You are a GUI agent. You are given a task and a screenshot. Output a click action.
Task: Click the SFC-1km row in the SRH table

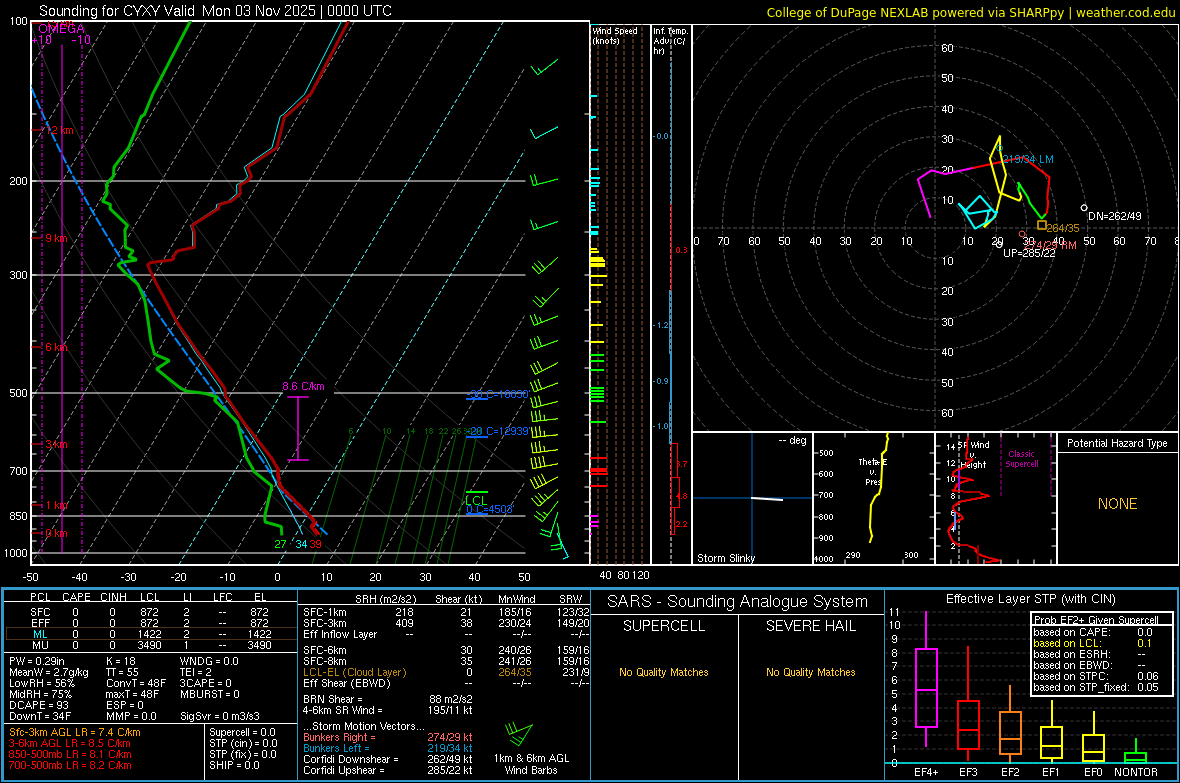(446, 612)
